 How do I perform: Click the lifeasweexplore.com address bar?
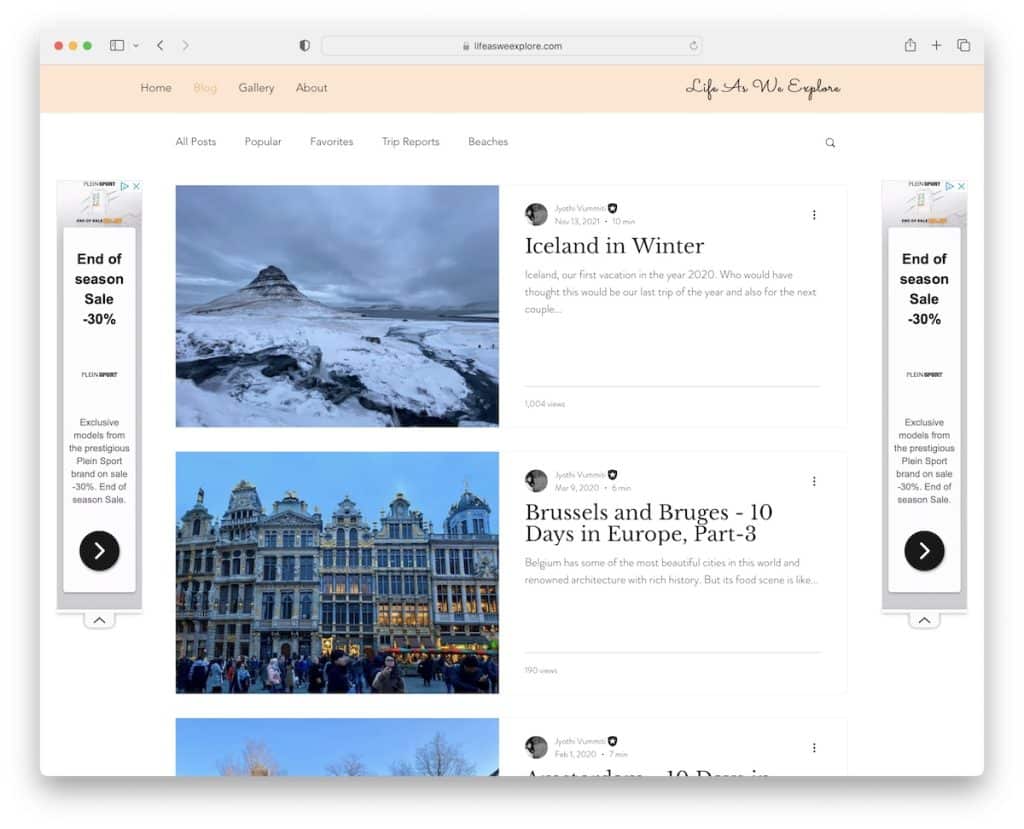point(511,46)
